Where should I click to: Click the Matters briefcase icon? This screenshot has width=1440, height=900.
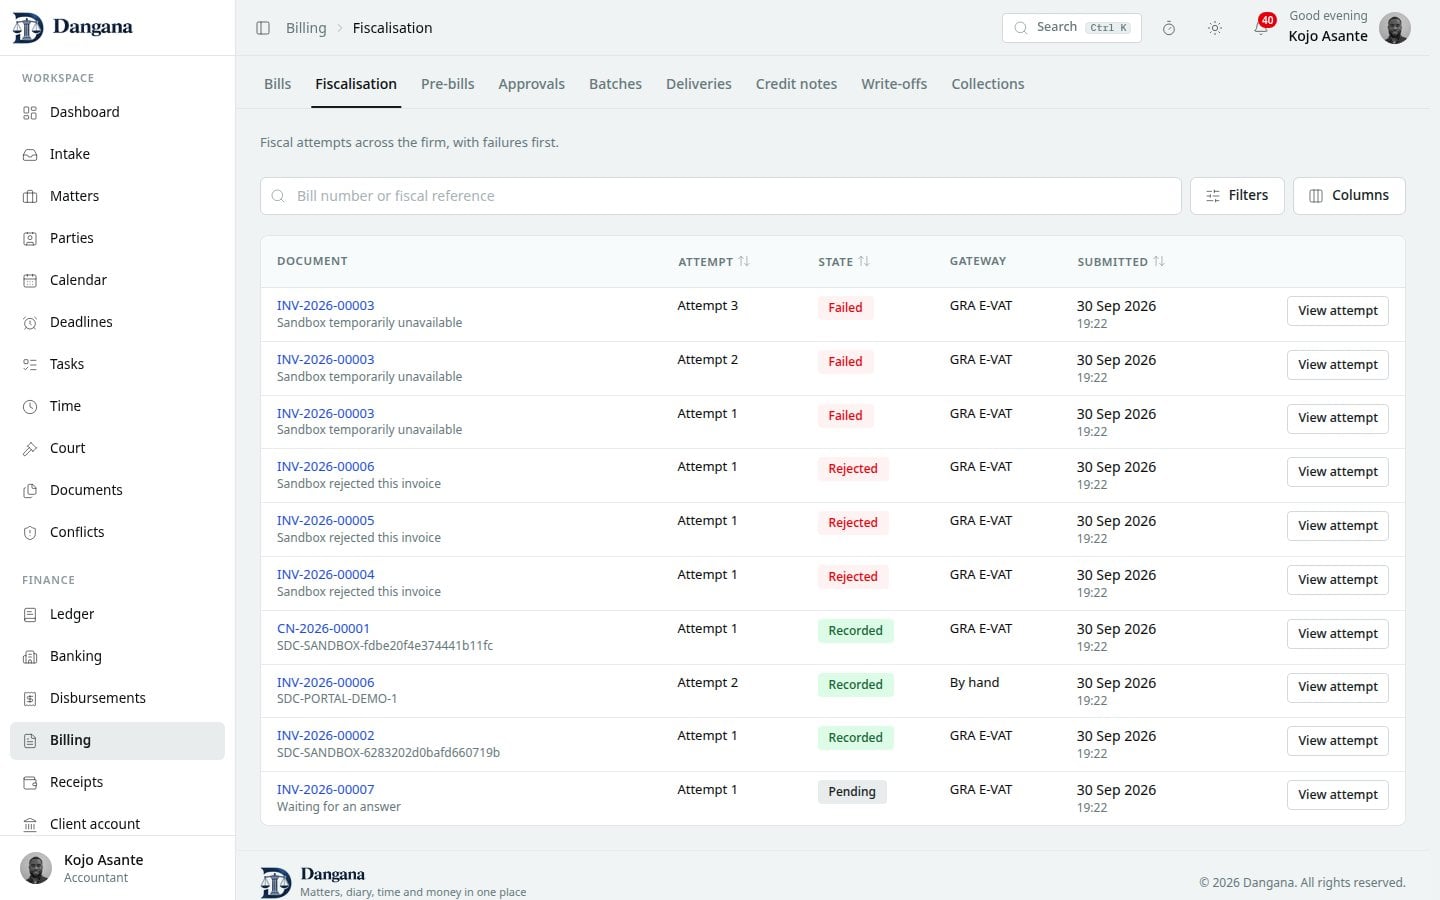coord(30,197)
